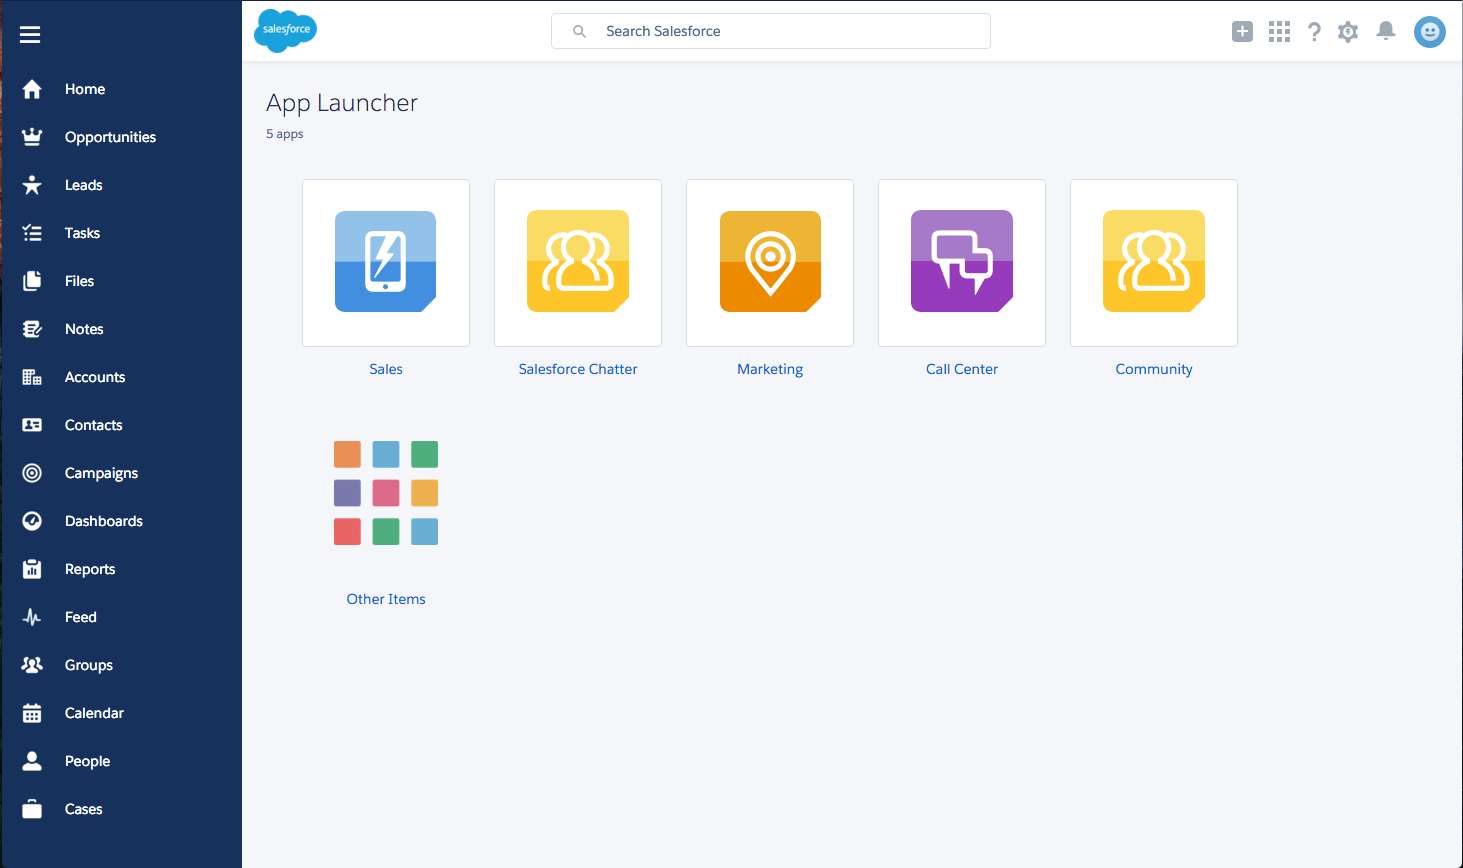This screenshot has width=1463, height=868.
Task: Click the "5 apps" count text
Action: point(285,134)
